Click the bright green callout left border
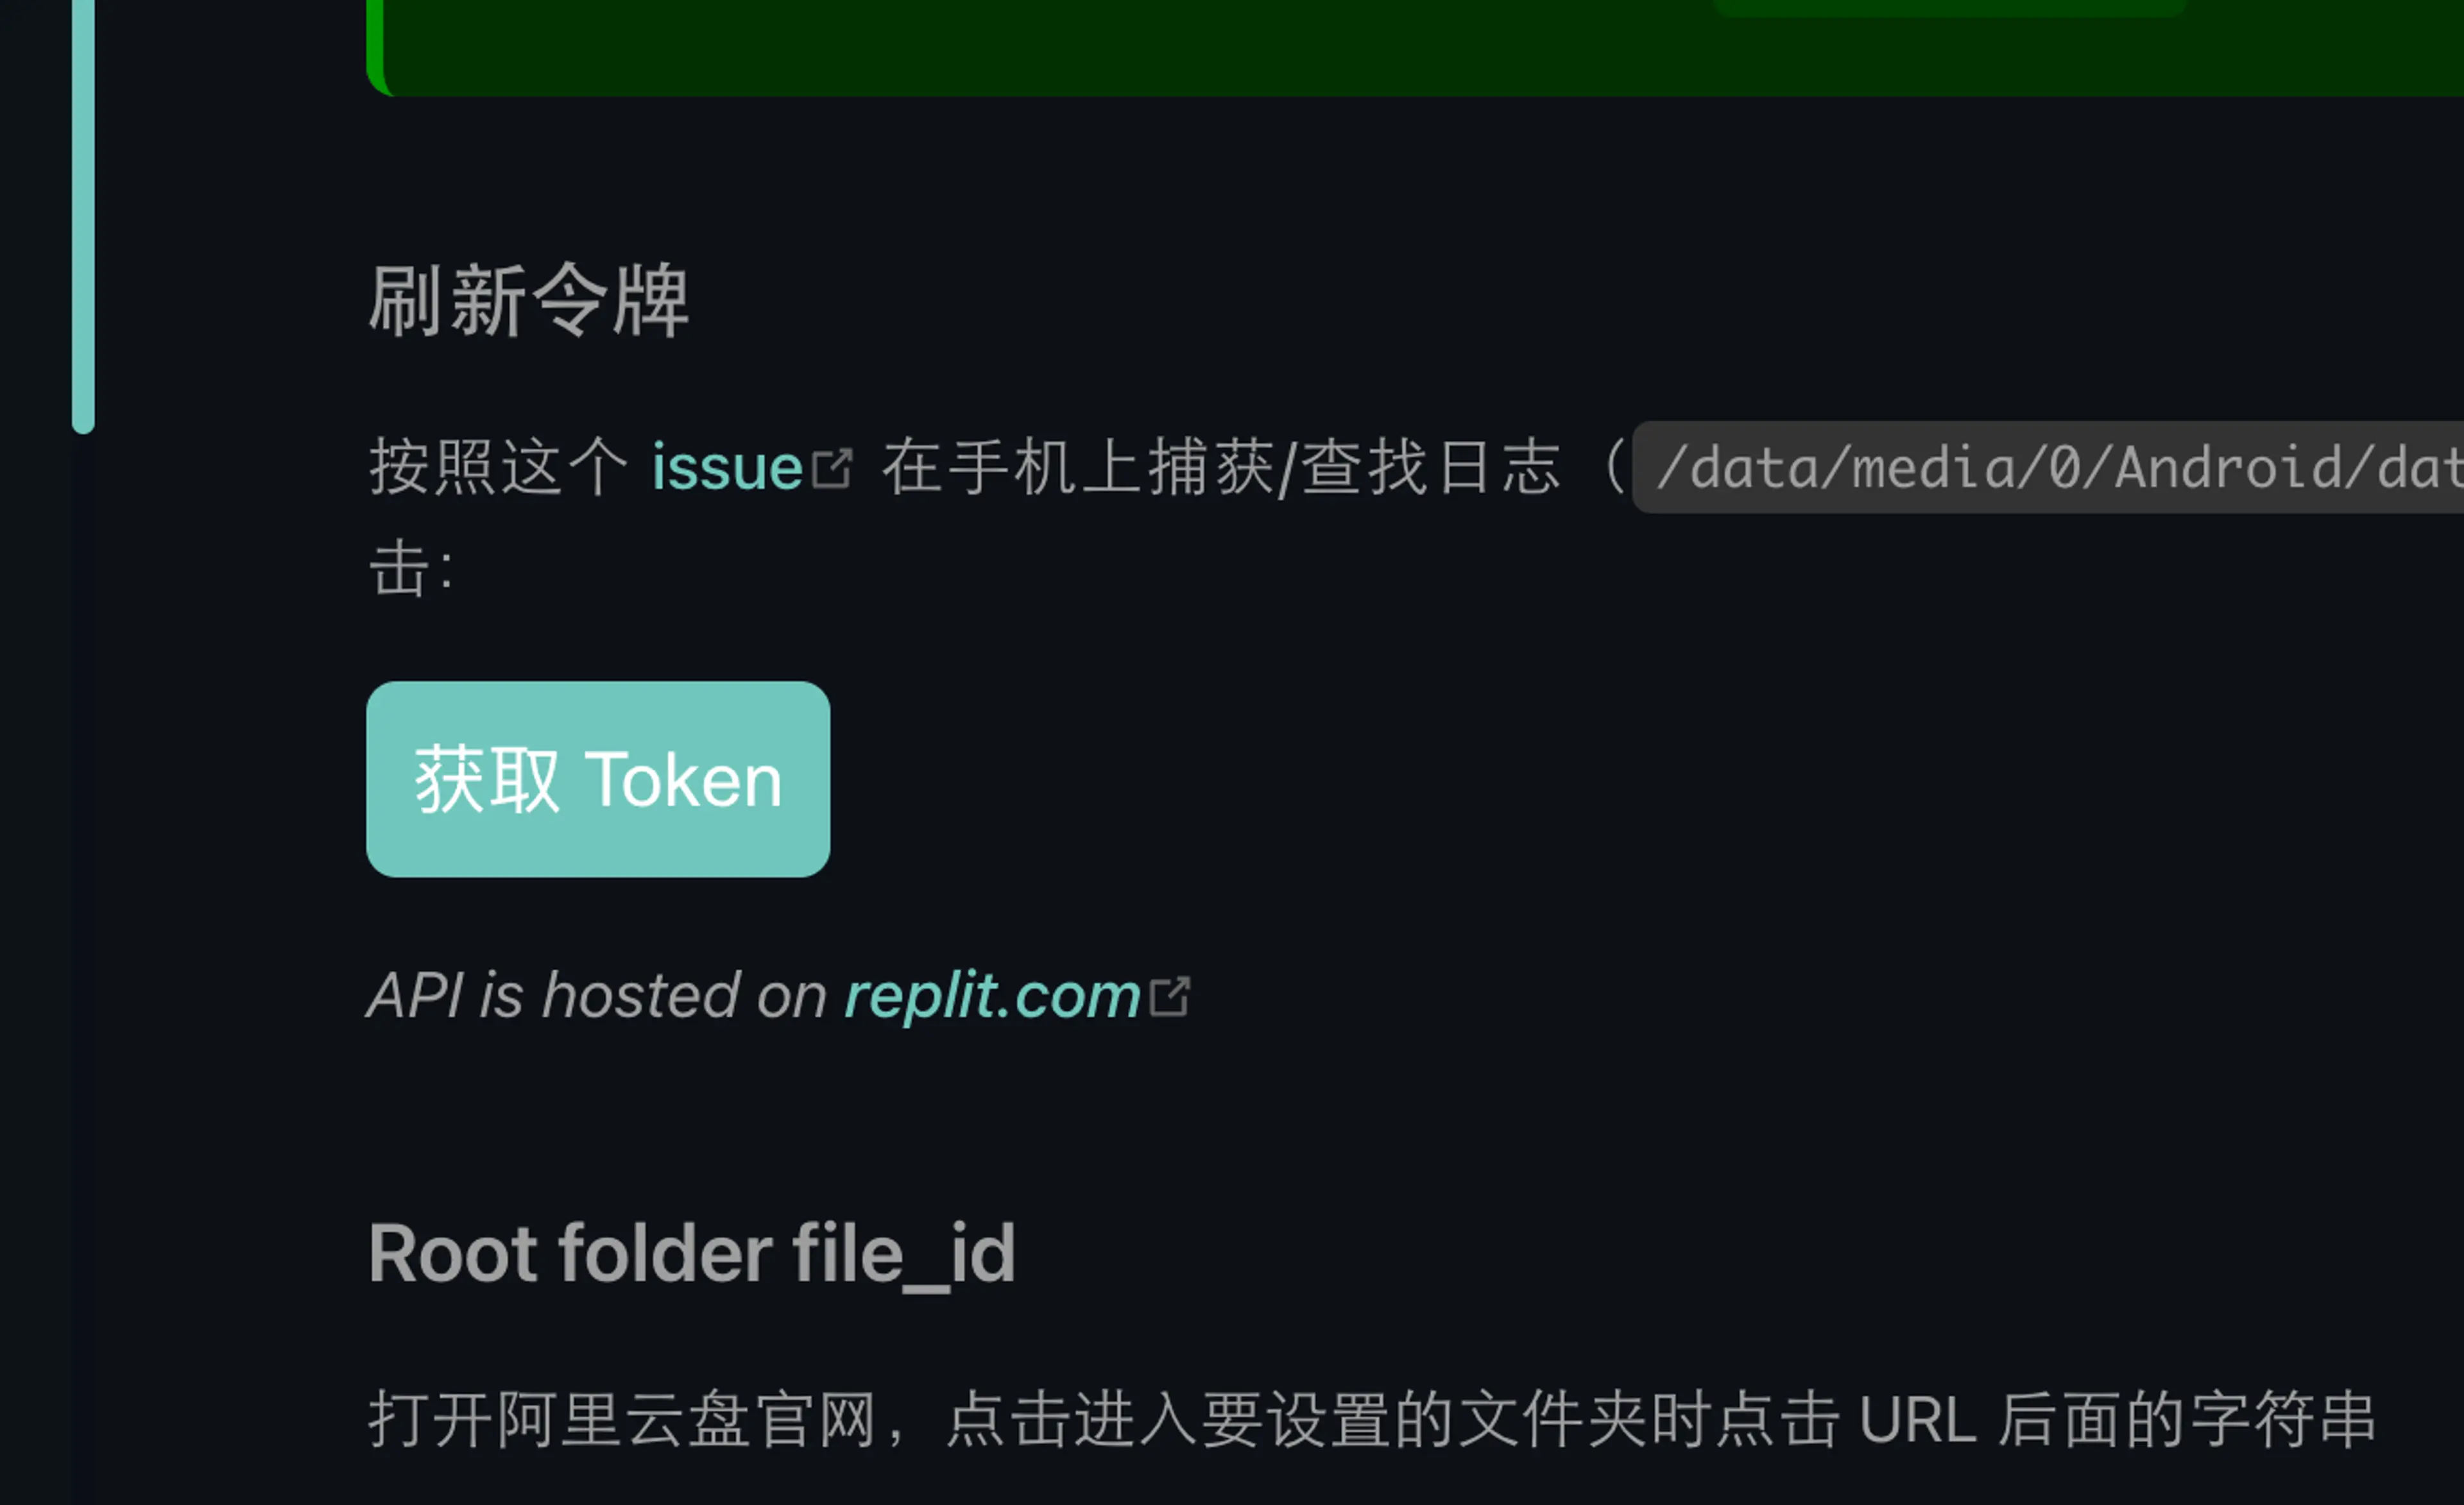 tap(375, 44)
